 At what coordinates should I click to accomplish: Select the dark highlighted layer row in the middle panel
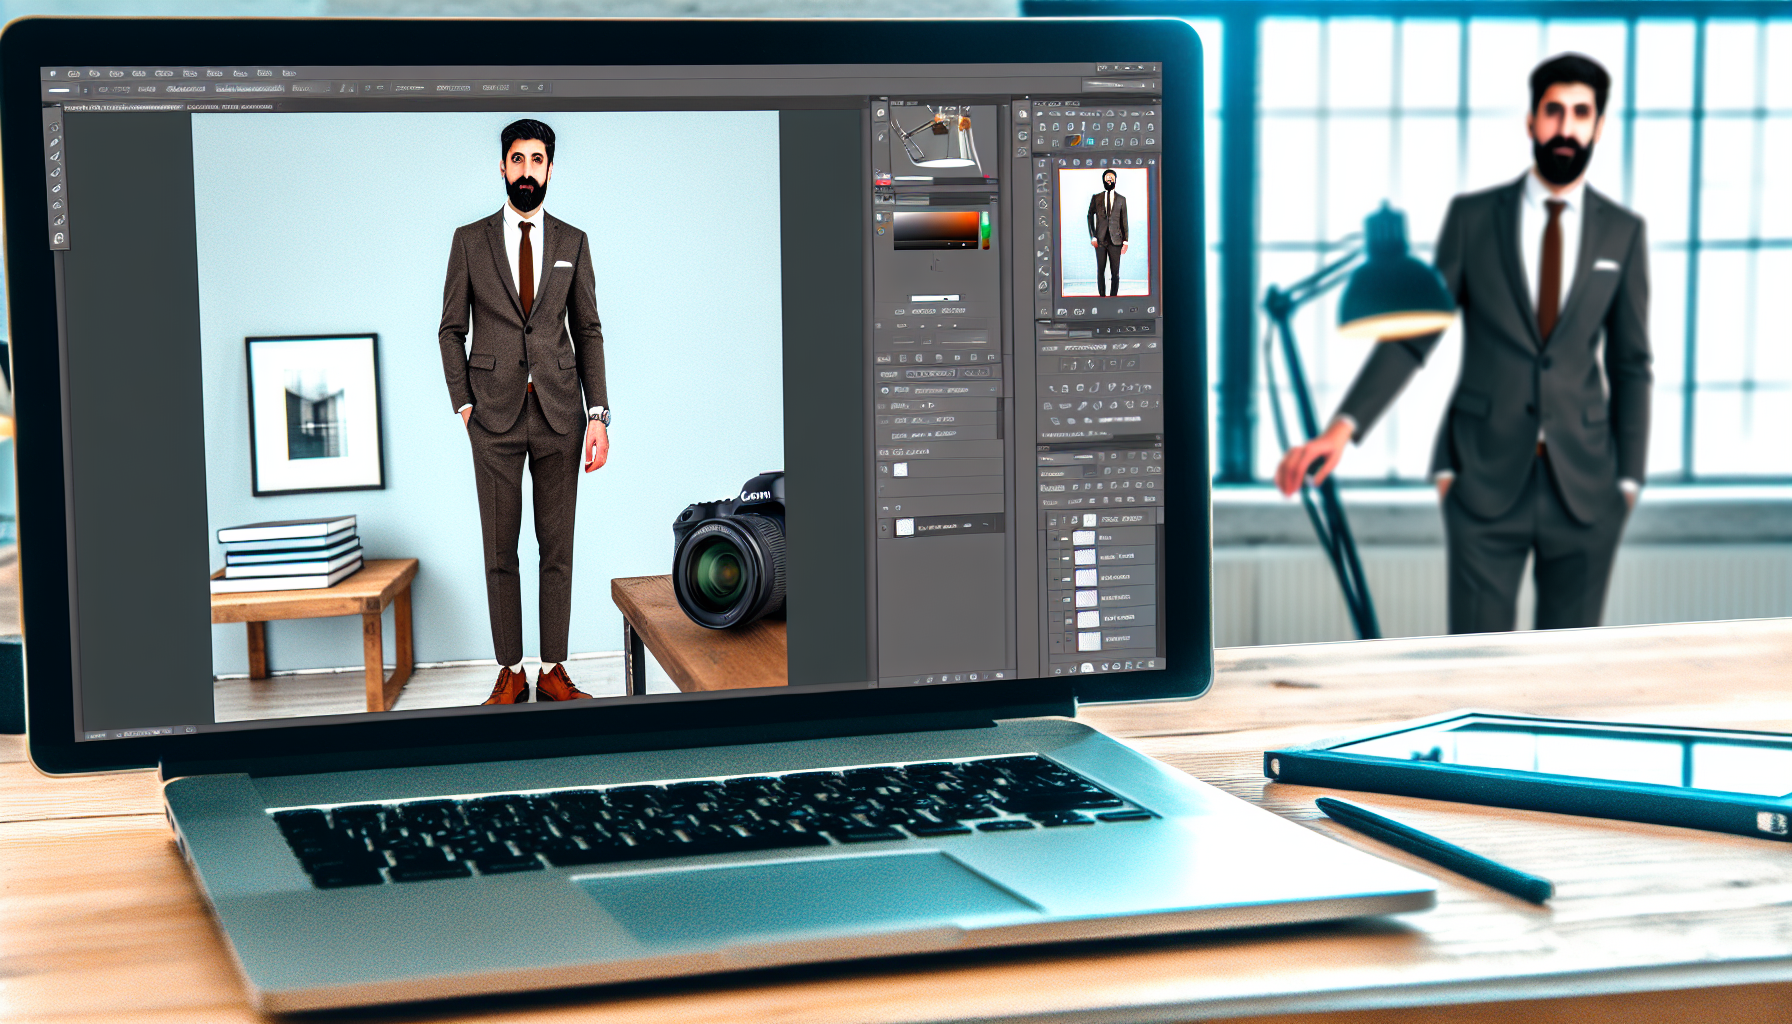(942, 526)
